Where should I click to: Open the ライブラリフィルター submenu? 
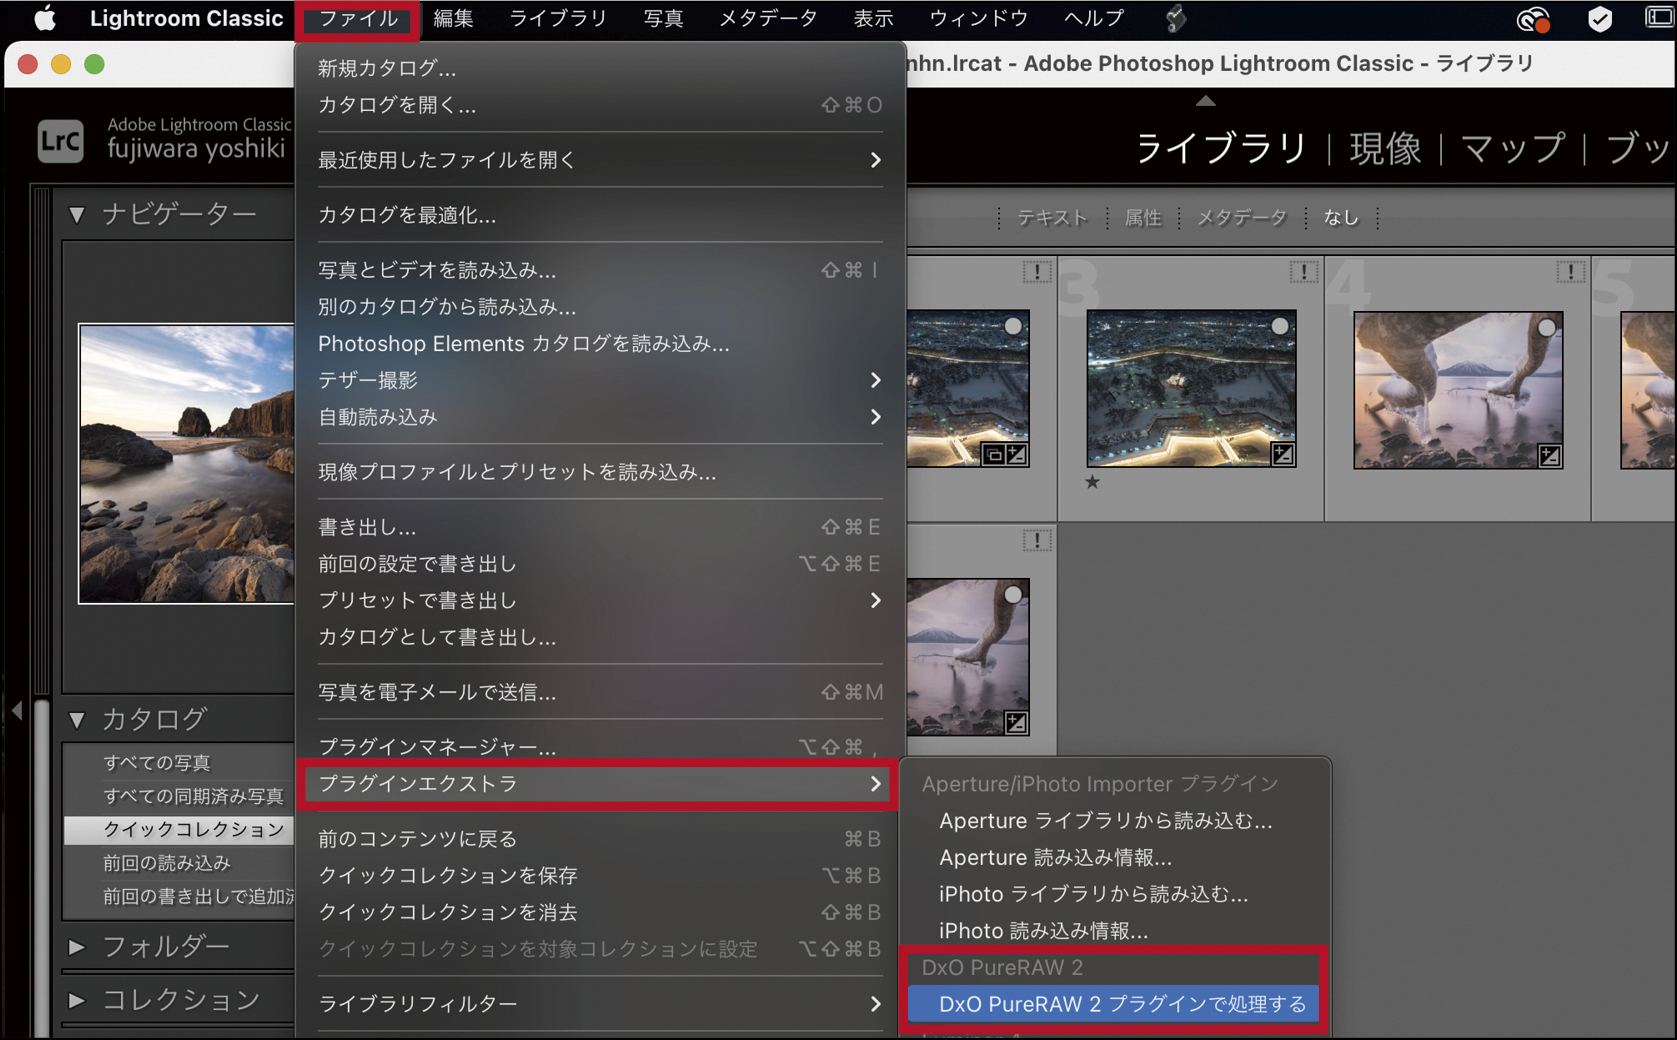(600, 1003)
